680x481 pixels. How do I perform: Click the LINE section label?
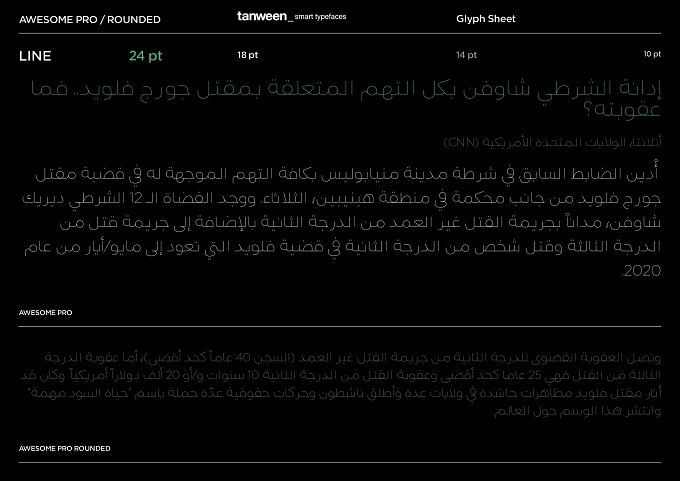click(x=35, y=56)
